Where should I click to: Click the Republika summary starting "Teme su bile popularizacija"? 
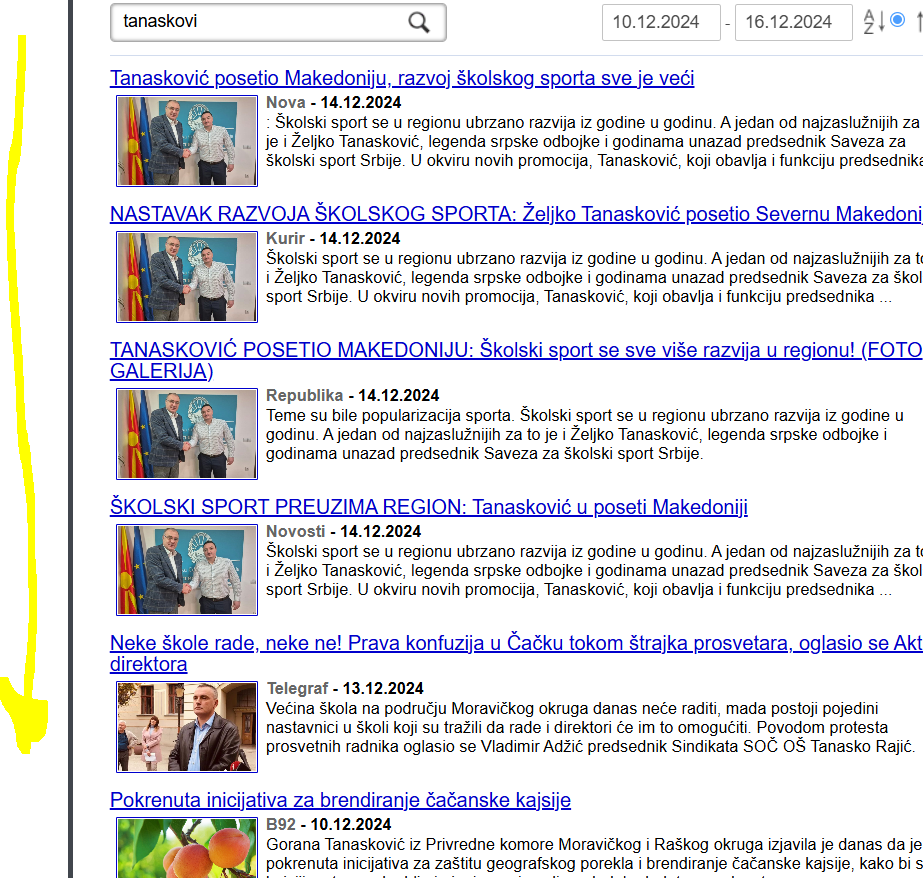(x=585, y=434)
